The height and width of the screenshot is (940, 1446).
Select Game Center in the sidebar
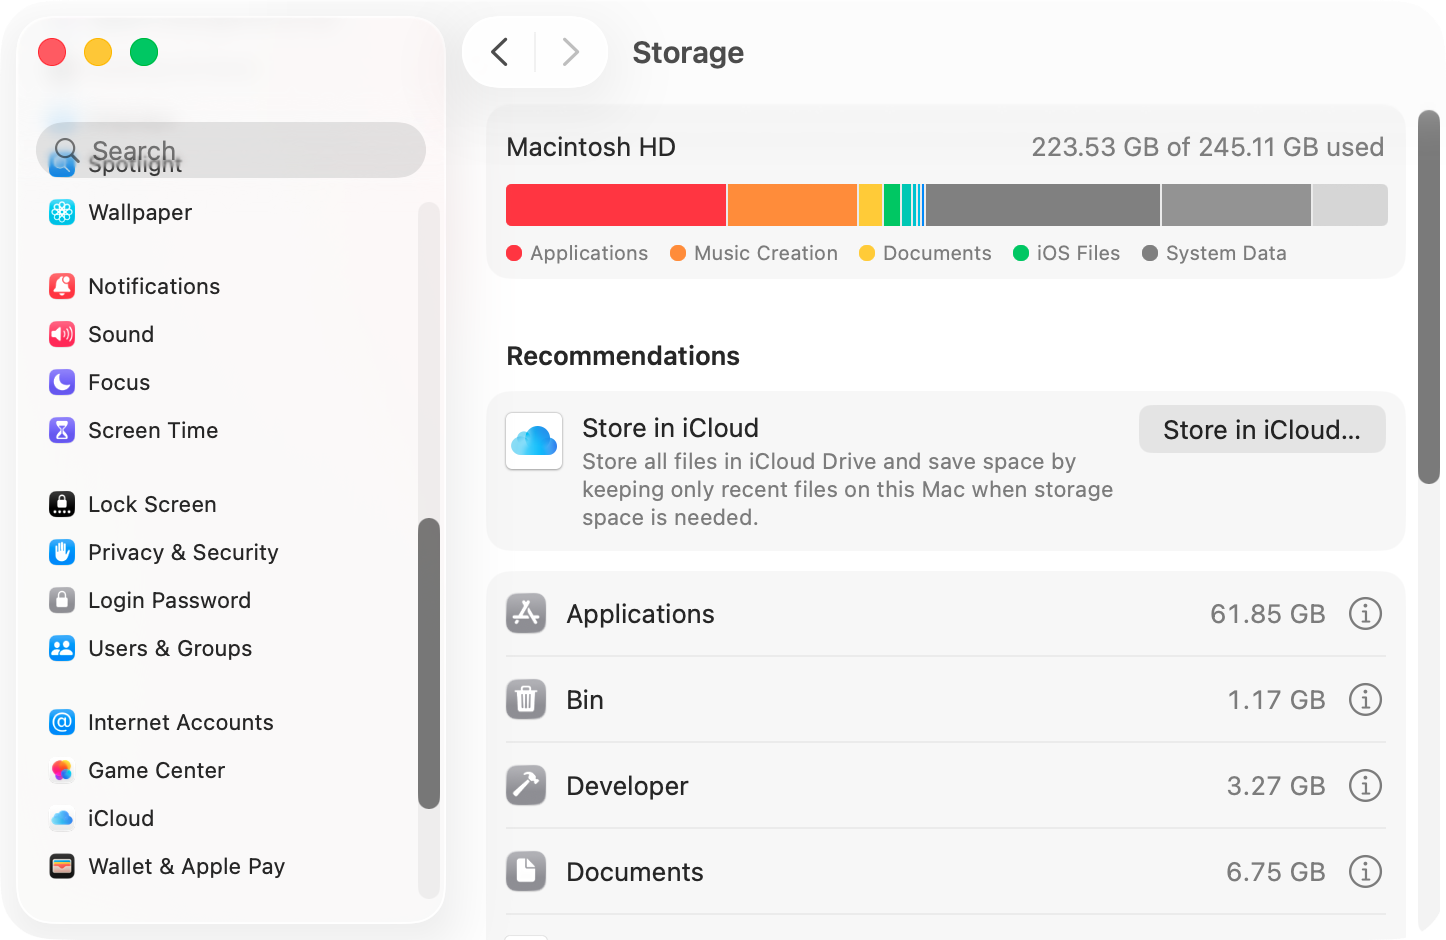(x=156, y=770)
